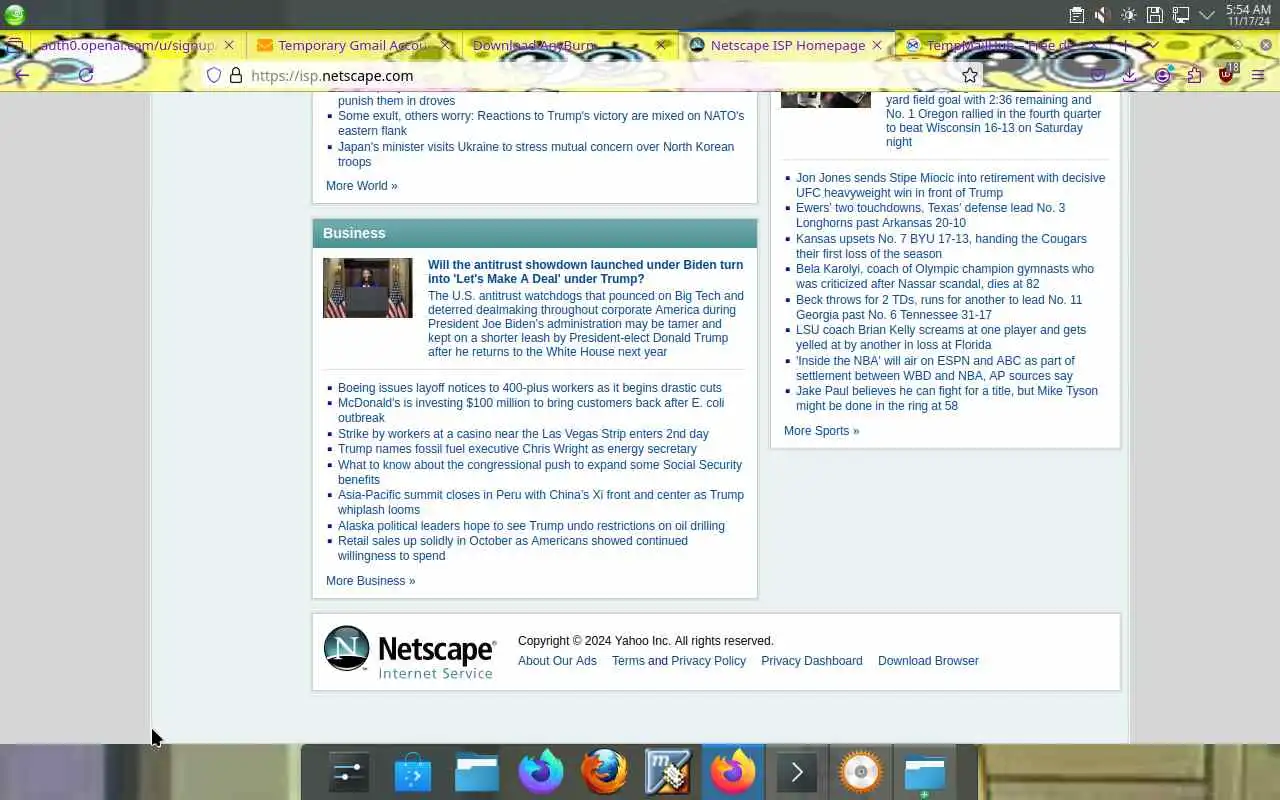Viewport: 1280px width, 800px height.
Task: Open the antitrust showdown headline
Action: coord(585,272)
